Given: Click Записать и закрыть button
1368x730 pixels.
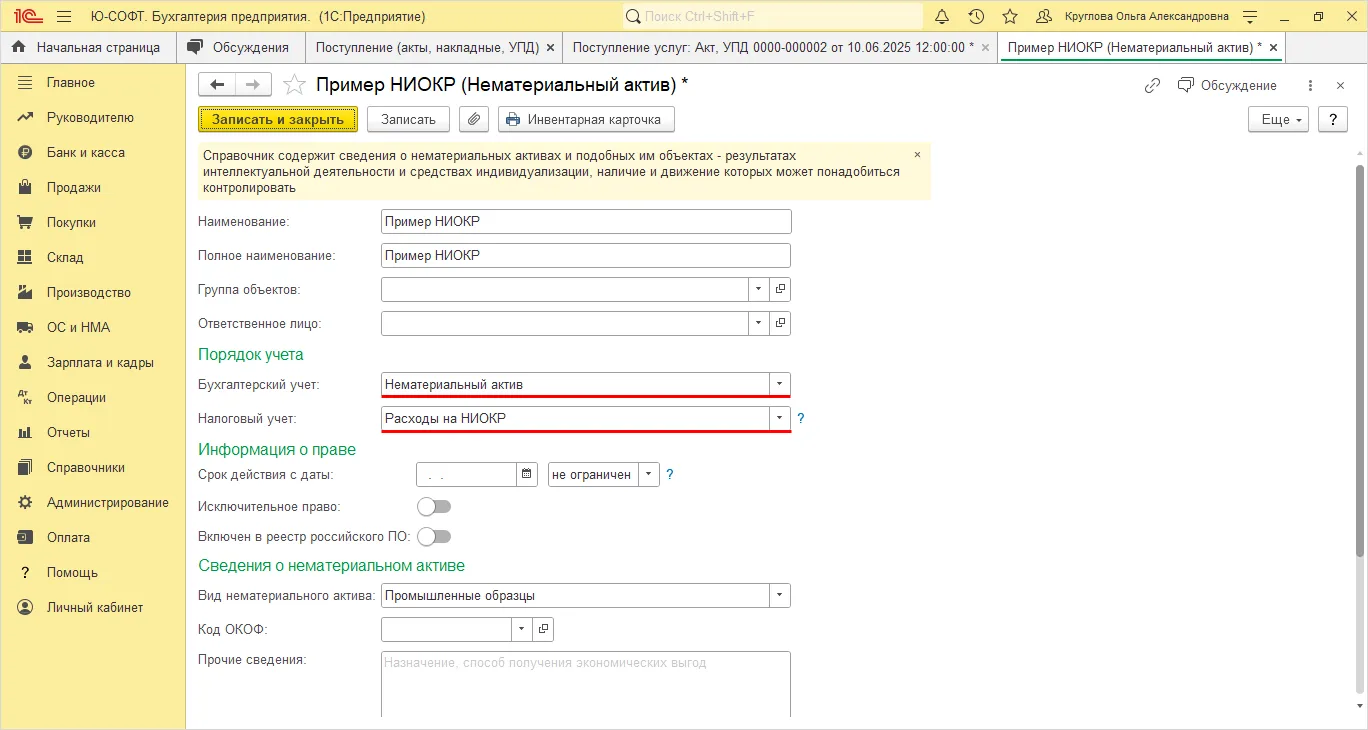Looking at the screenshot, I should (278, 119).
